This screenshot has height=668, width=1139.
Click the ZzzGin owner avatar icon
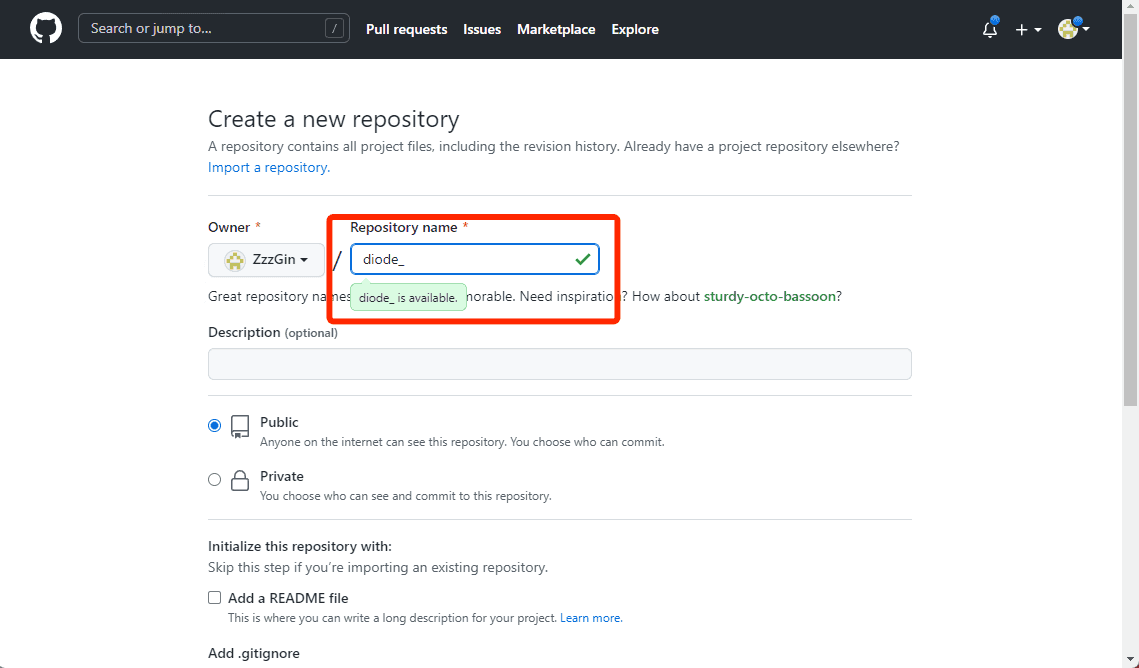tap(235, 260)
